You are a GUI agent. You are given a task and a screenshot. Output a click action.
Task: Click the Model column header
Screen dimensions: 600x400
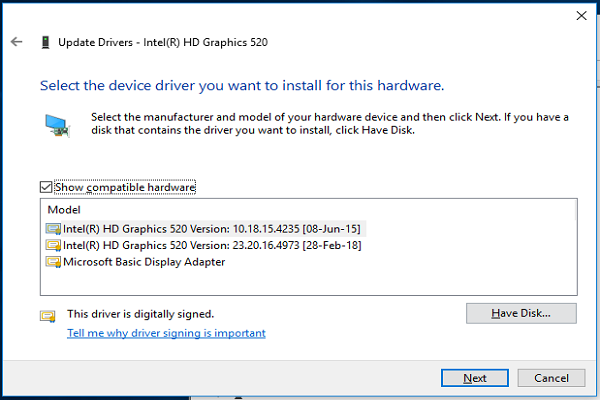point(64,209)
